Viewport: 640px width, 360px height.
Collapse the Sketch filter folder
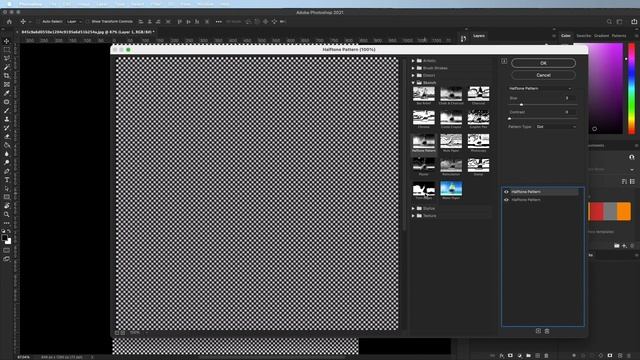click(x=413, y=83)
